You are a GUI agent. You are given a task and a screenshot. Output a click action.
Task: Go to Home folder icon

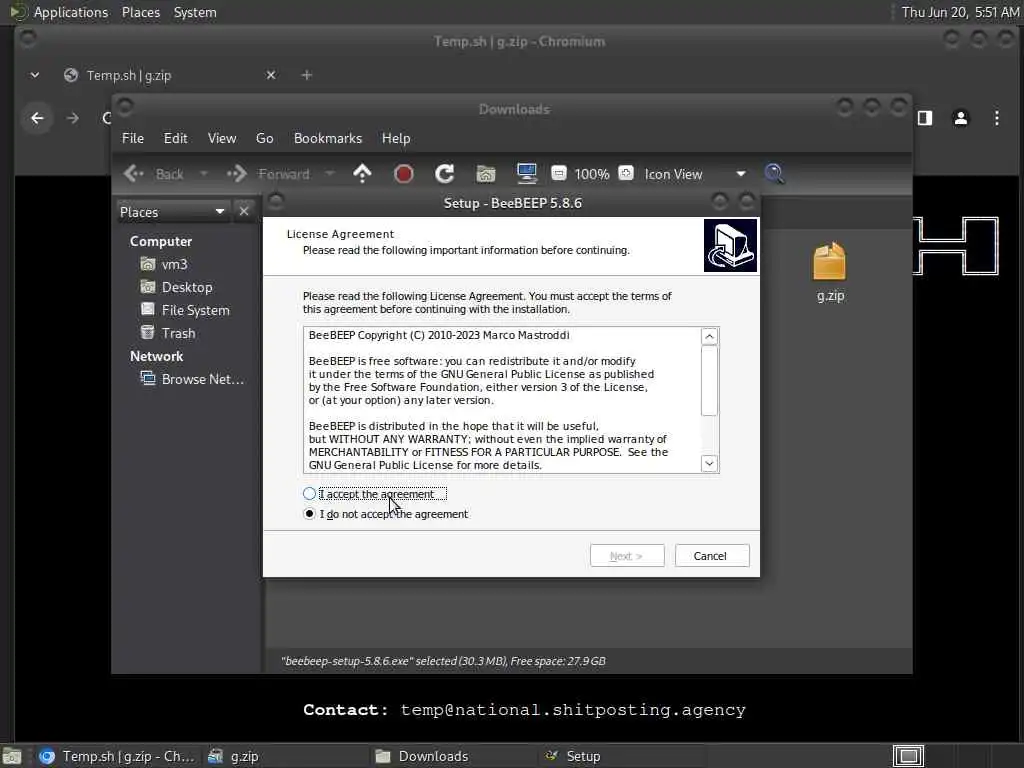click(x=486, y=174)
